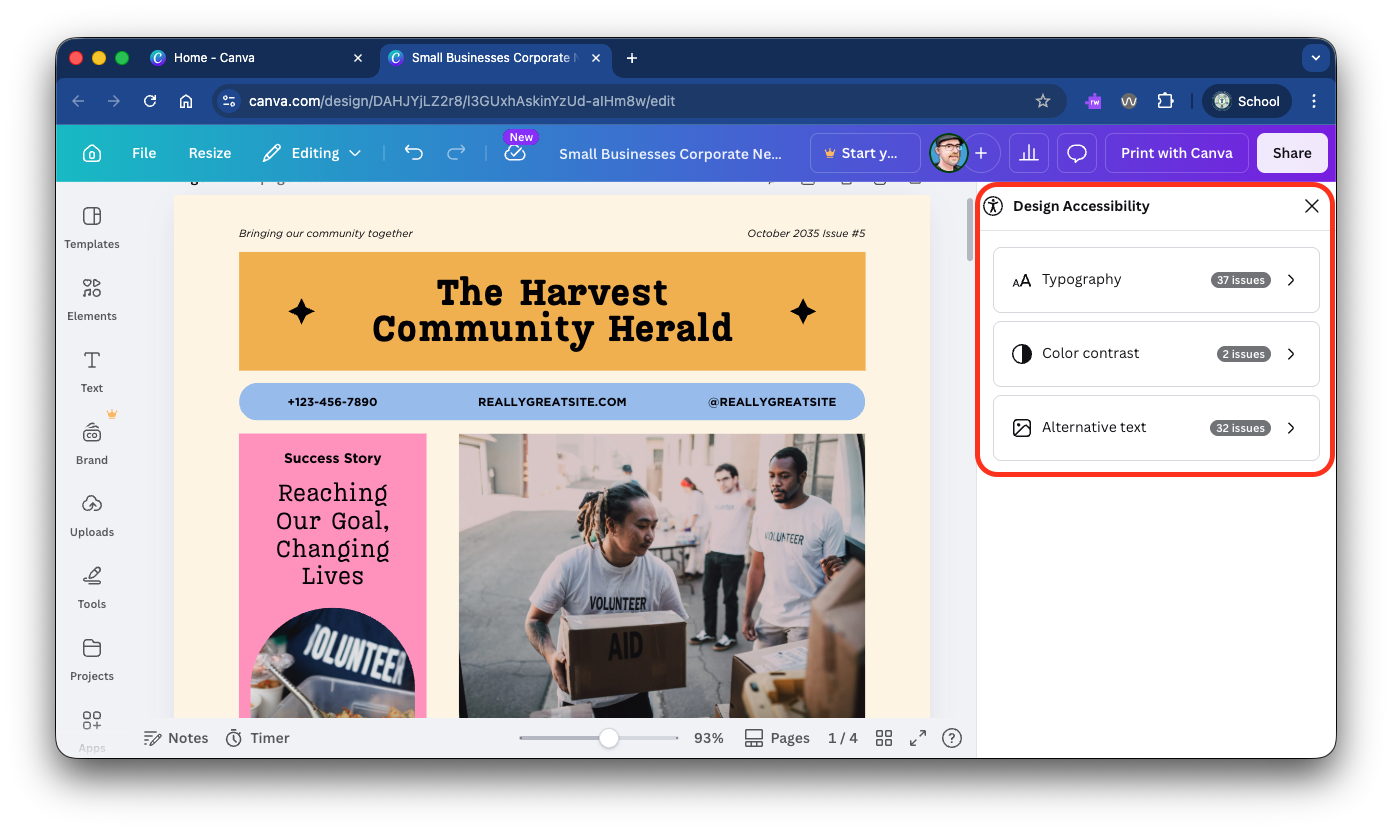Click Print with Canva button
This screenshot has height=832, width=1392.
pyautogui.click(x=1177, y=153)
